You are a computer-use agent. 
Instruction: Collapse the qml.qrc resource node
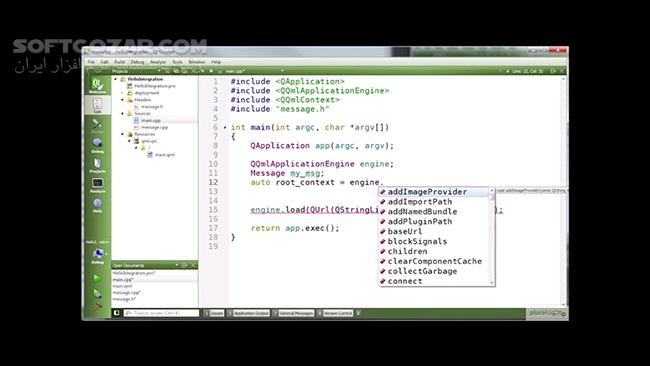coord(129,141)
